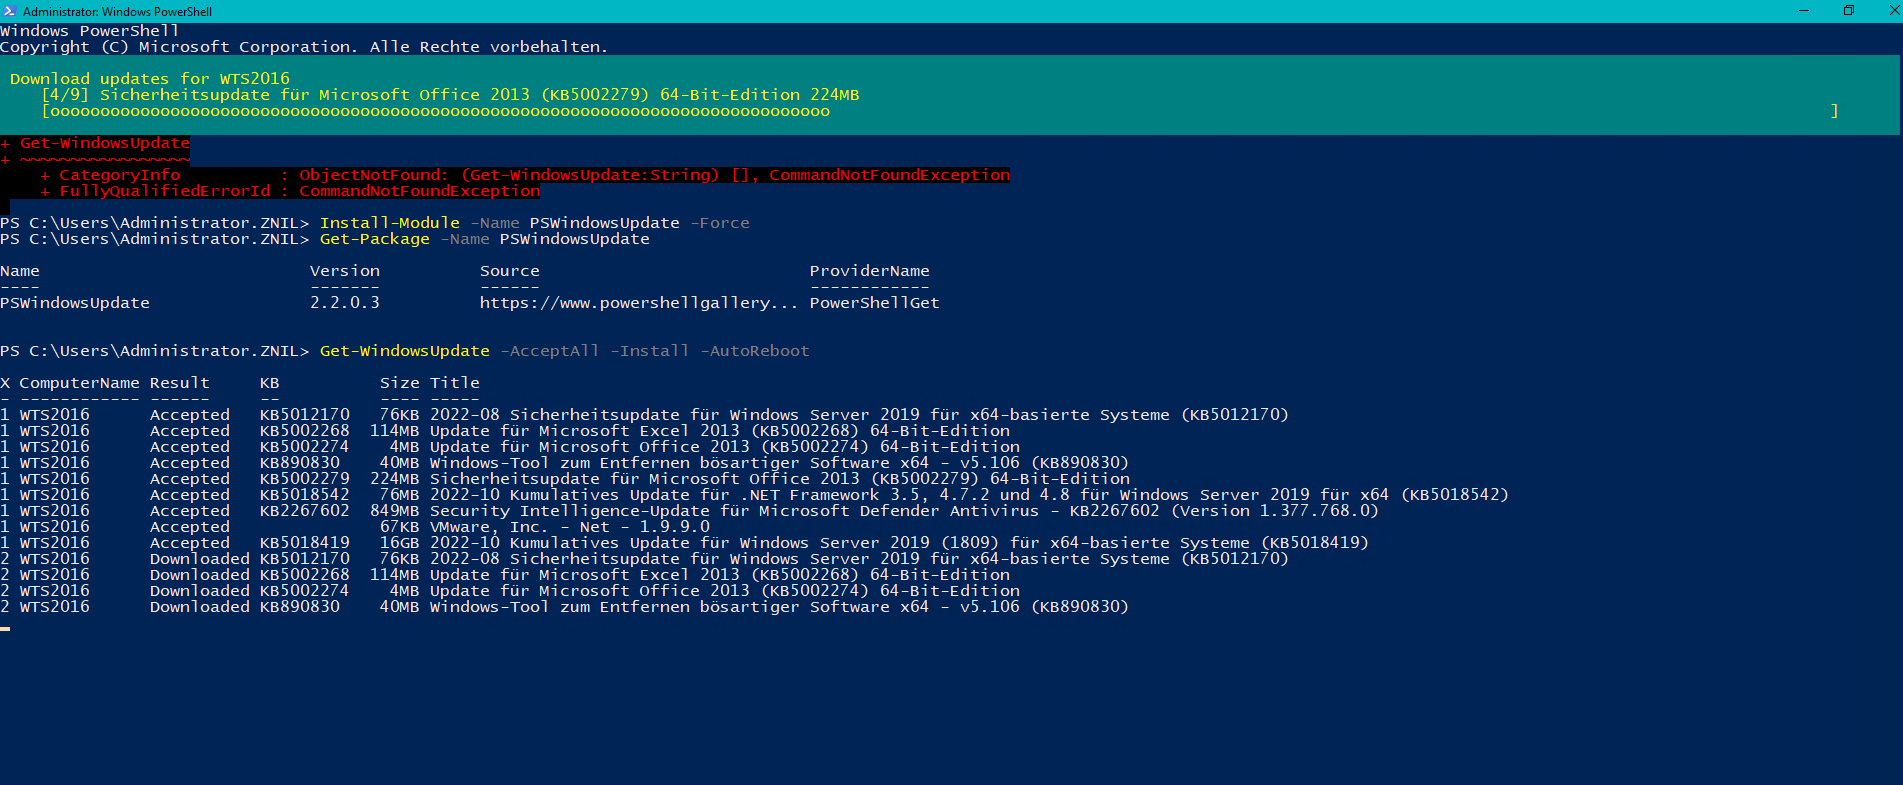The width and height of the screenshot is (1903, 785).
Task: Click the powershellgallery source URL
Action: (x=638, y=303)
